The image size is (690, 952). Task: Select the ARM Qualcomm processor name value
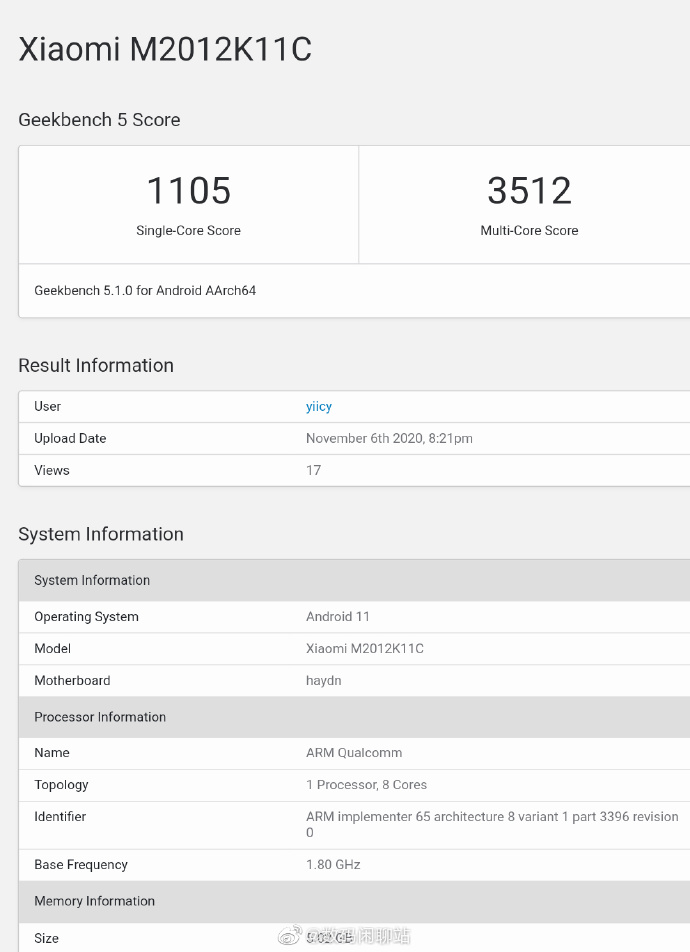point(354,752)
